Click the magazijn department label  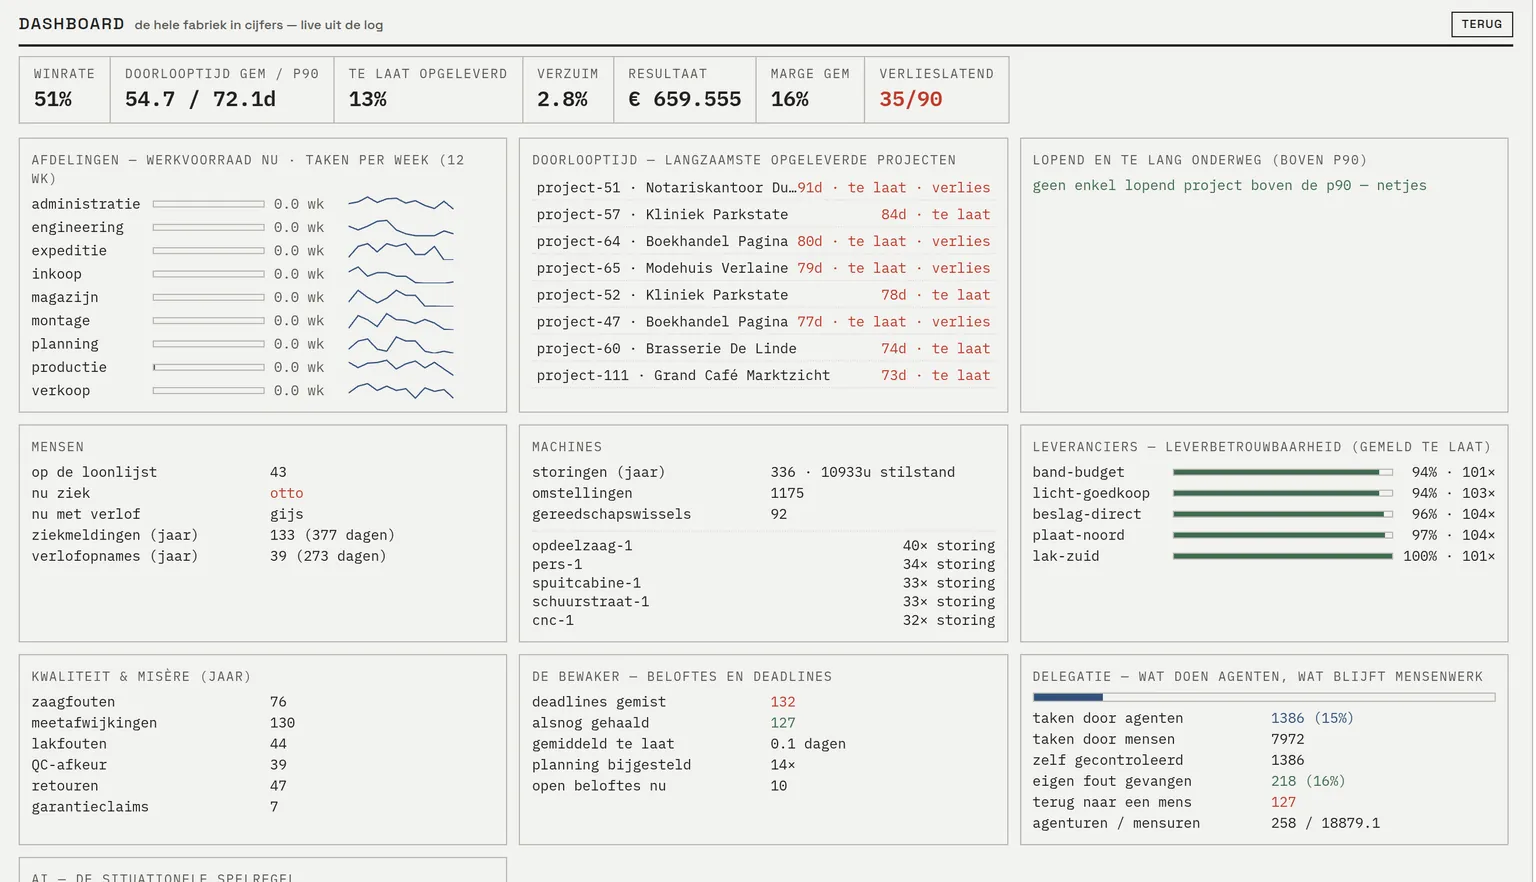point(65,297)
